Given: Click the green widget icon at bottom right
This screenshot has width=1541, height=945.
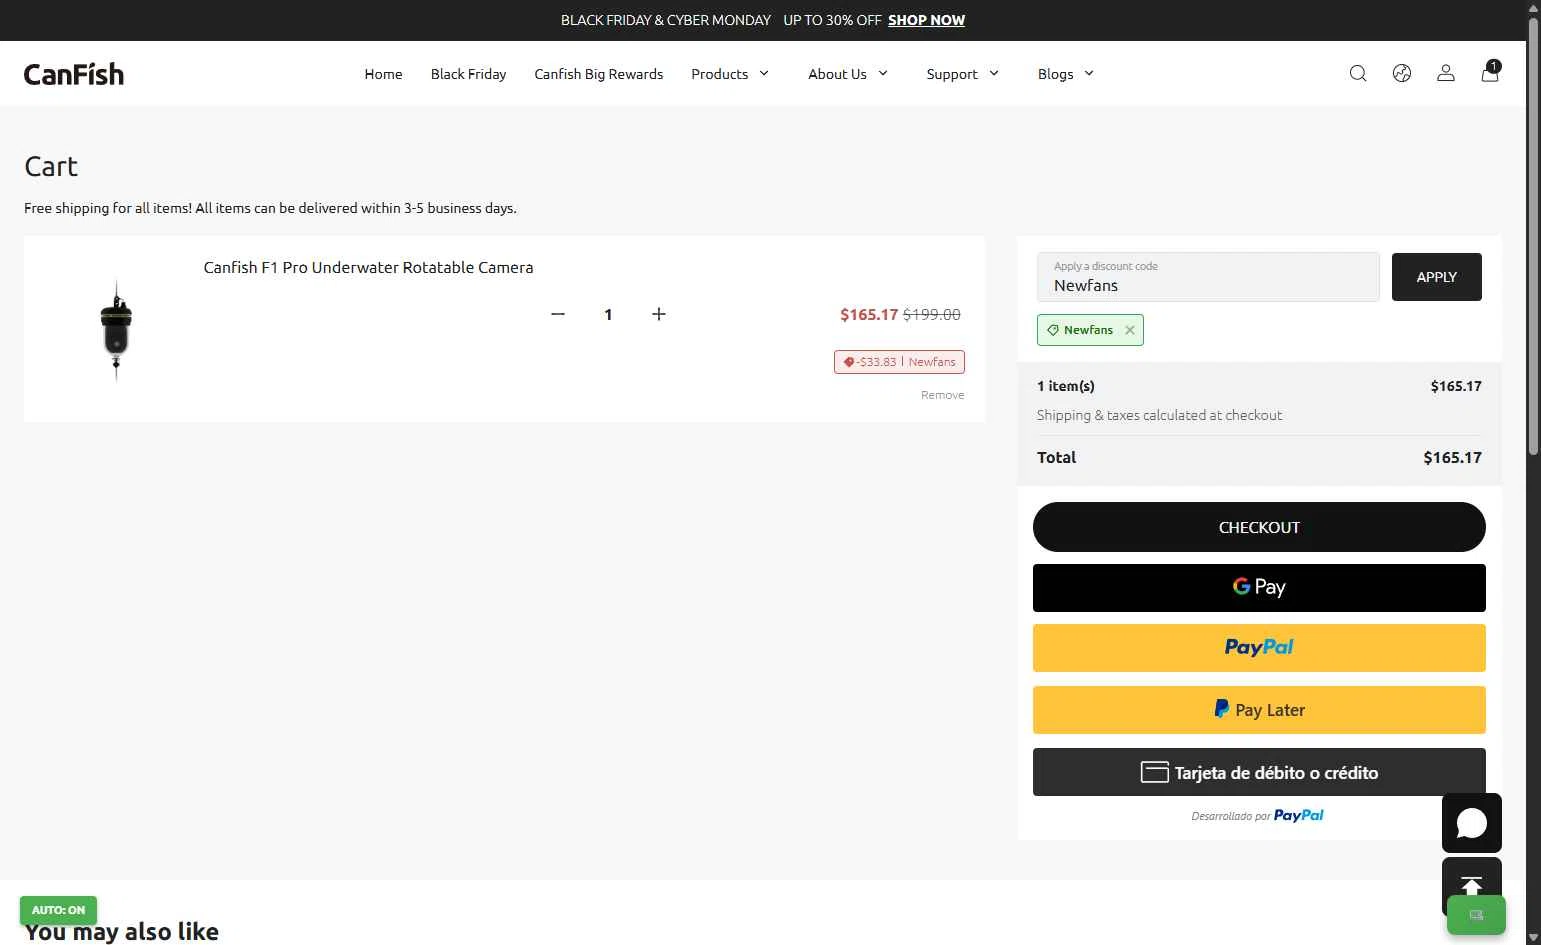Looking at the screenshot, I should coord(1476,915).
